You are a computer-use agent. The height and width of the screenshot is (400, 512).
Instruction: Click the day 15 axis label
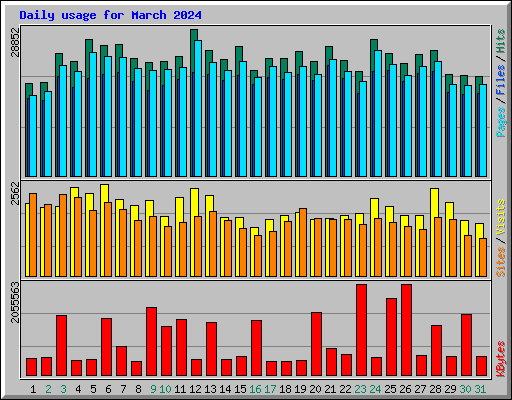pyautogui.click(x=240, y=389)
